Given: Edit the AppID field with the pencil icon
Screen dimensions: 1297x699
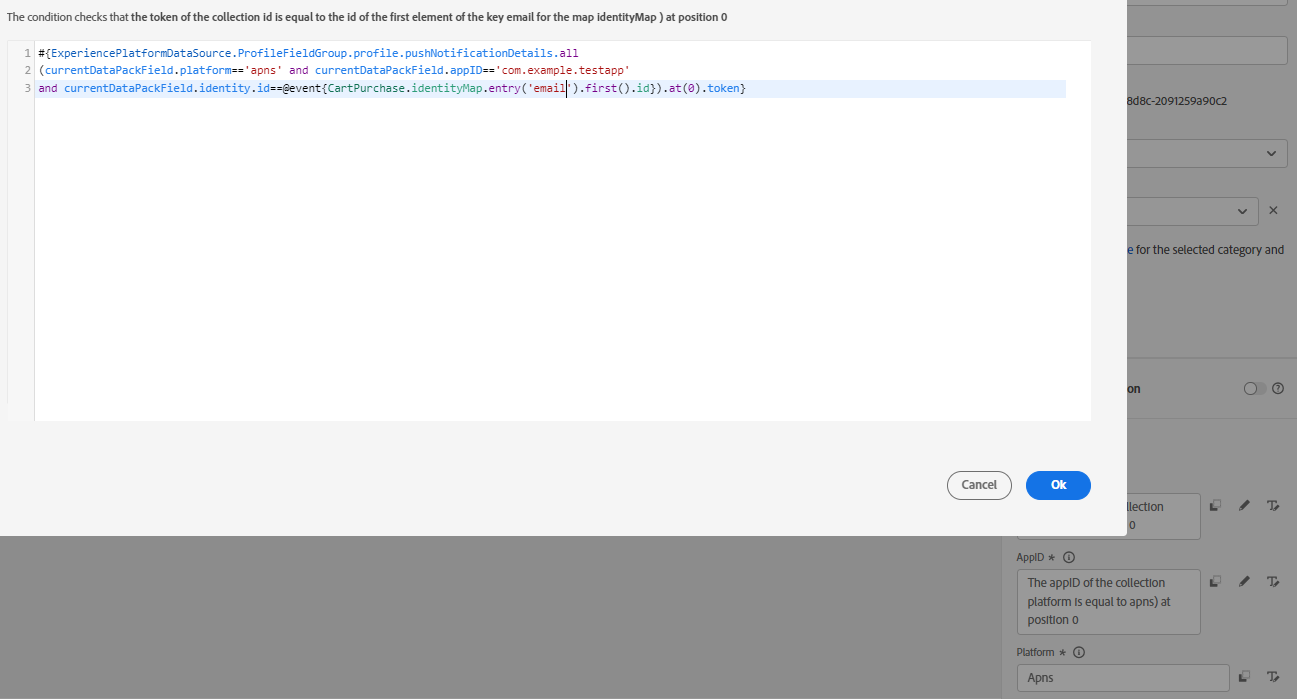Looking at the screenshot, I should tap(1244, 581).
